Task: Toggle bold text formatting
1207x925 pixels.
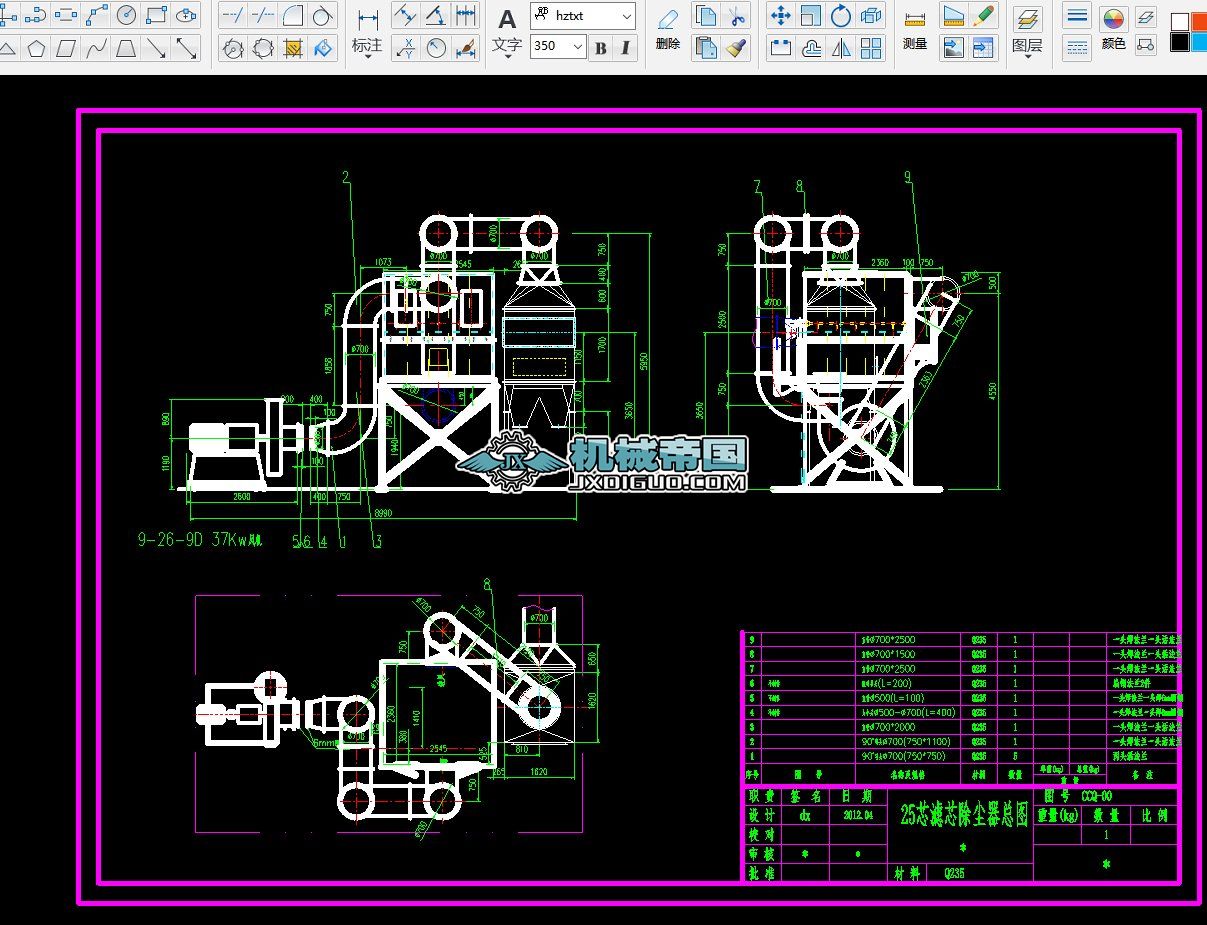Action: 600,47
